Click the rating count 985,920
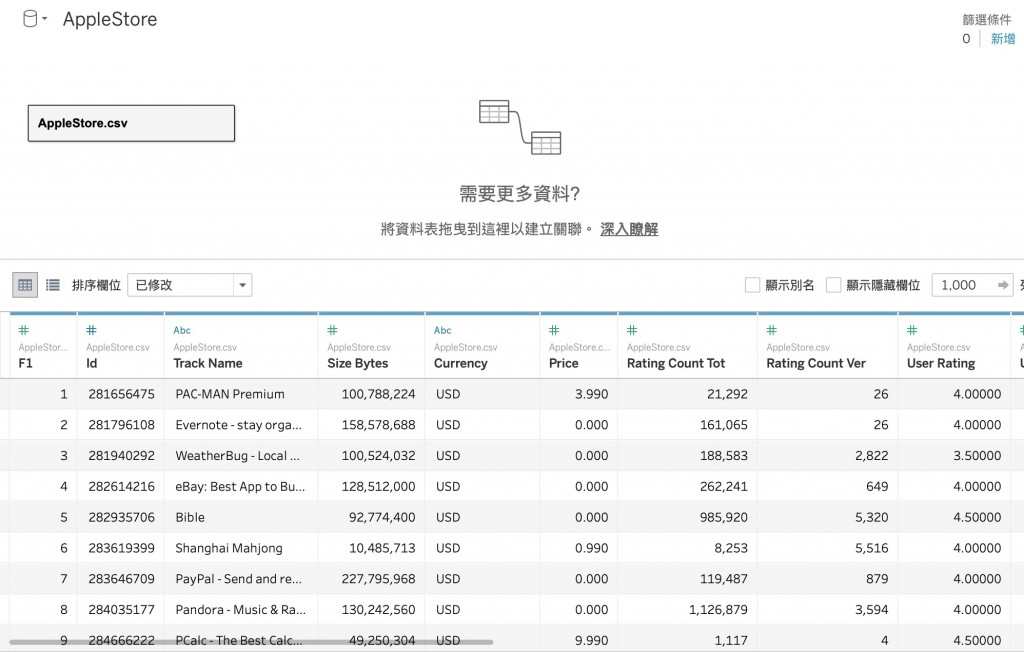The width and height of the screenshot is (1024, 652). [x=724, y=517]
